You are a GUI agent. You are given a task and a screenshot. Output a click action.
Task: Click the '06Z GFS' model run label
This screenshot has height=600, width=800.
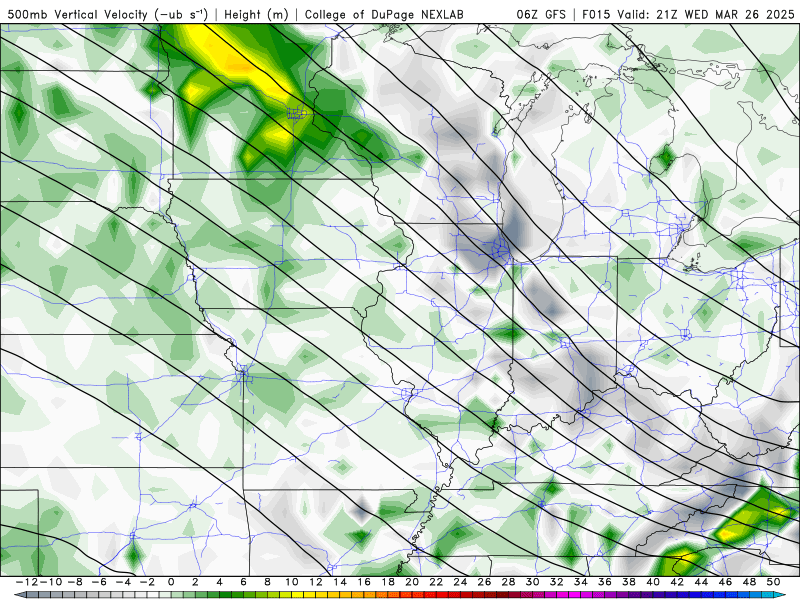pos(541,15)
